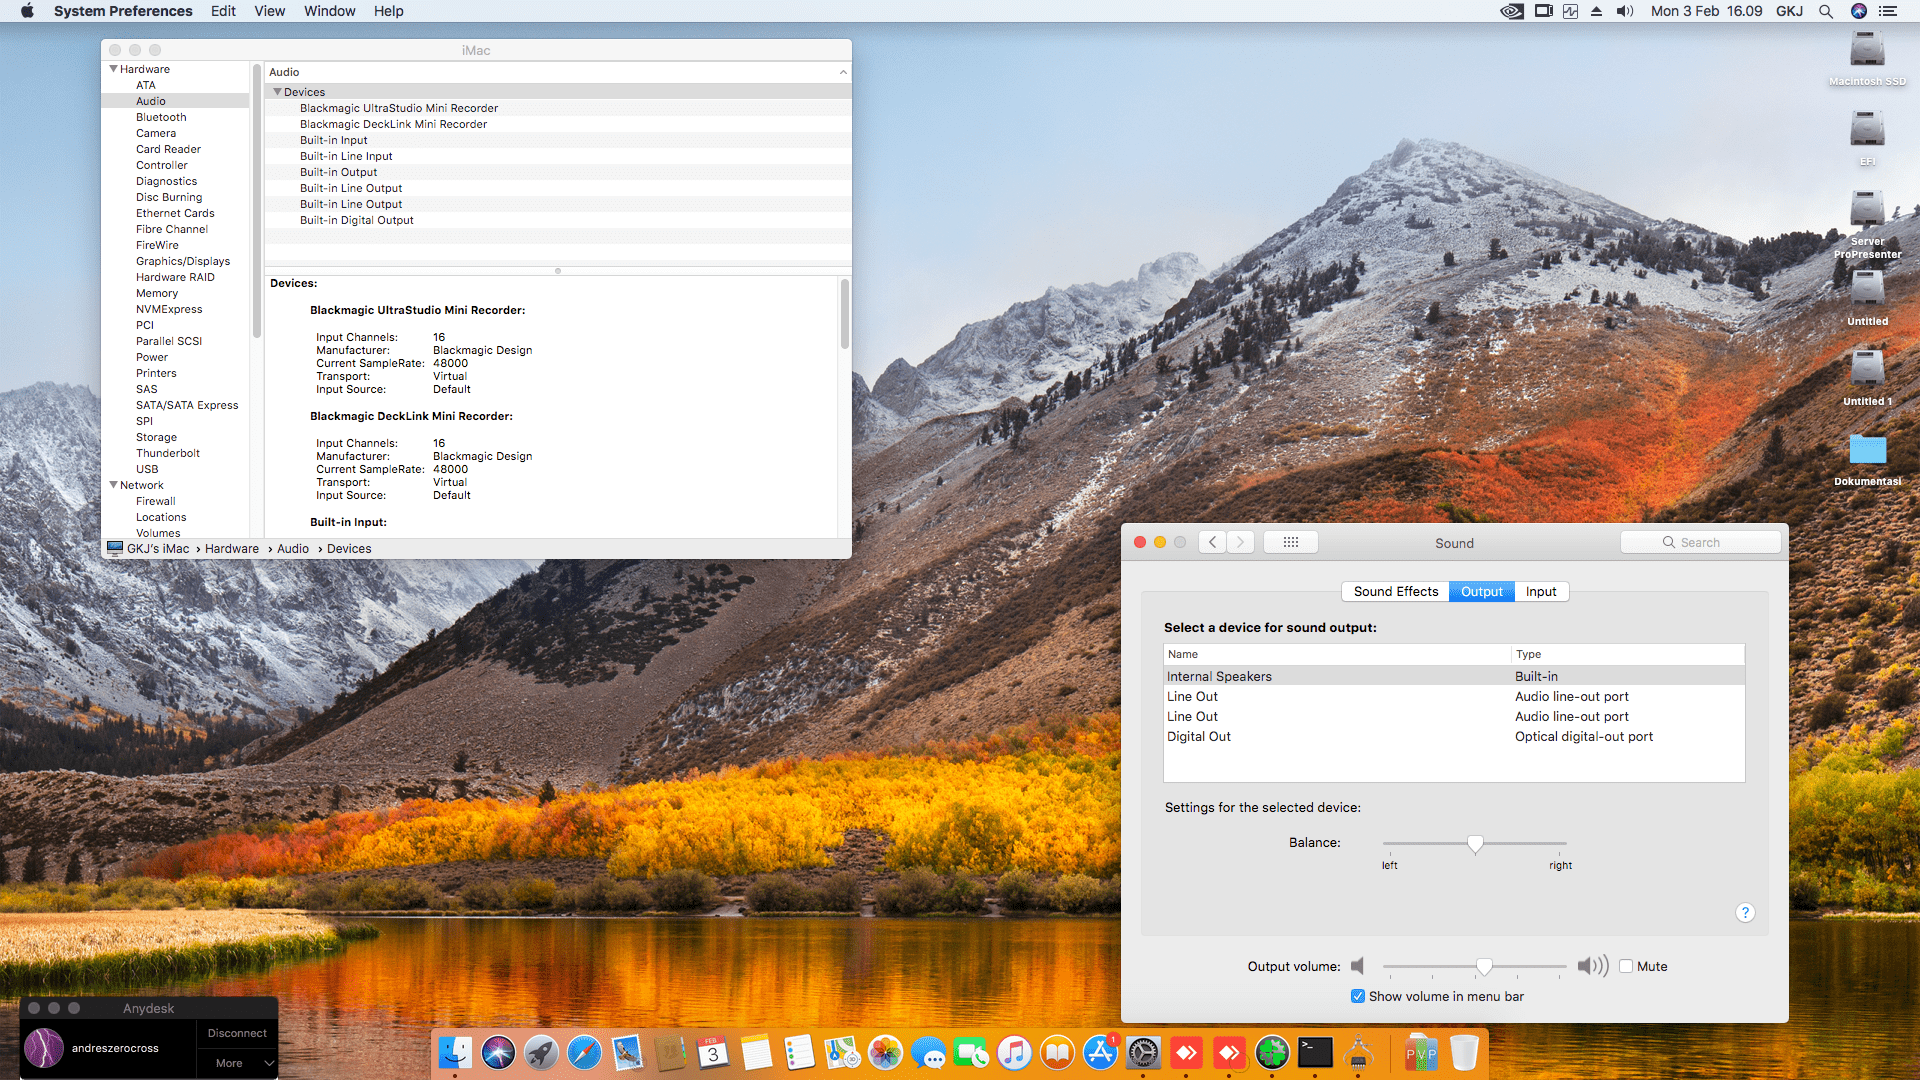Click Disconnect in Anydesk panel
This screenshot has height=1080, width=1920.
237,1033
